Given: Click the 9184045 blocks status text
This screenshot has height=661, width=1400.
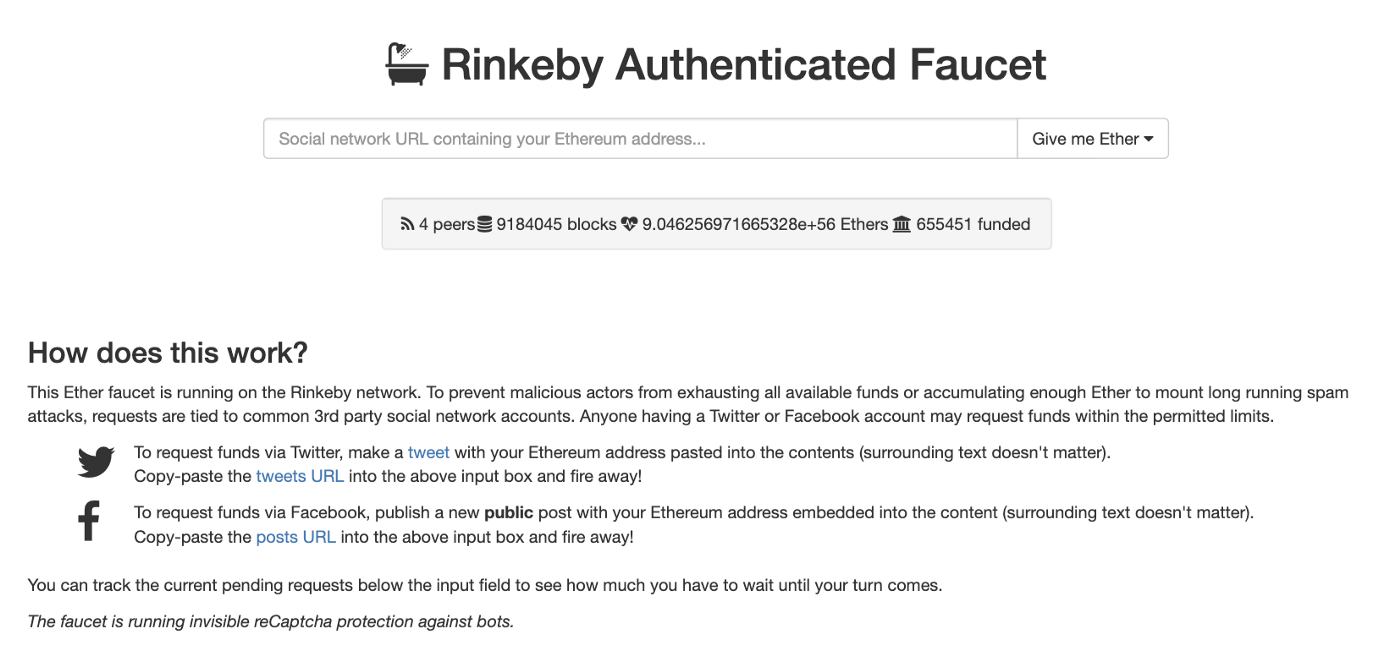Looking at the screenshot, I should point(556,224).
